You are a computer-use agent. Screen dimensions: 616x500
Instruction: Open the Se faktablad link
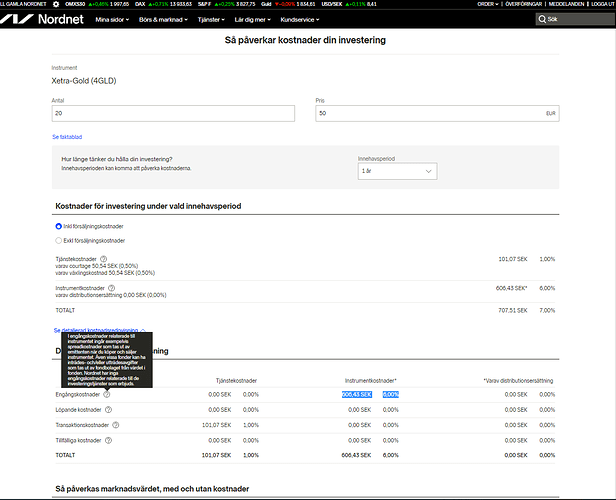[x=68, y=135]
